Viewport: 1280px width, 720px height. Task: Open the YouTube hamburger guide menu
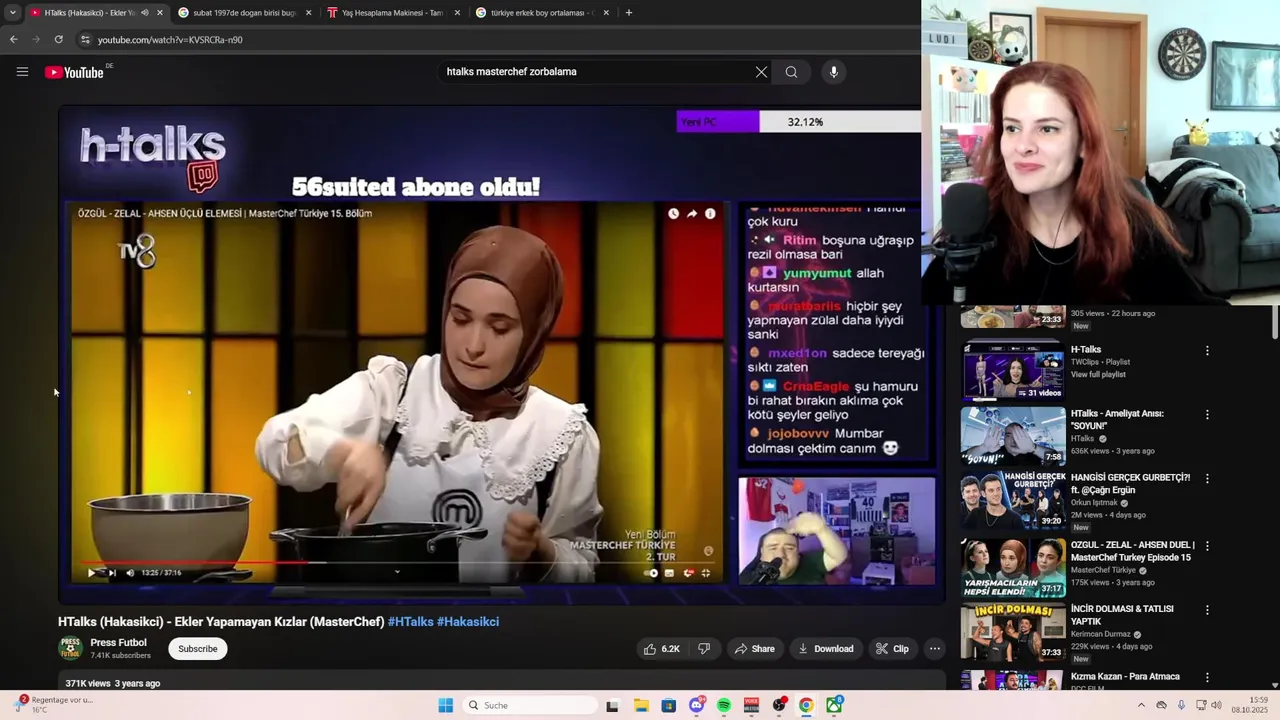point(22,72)
